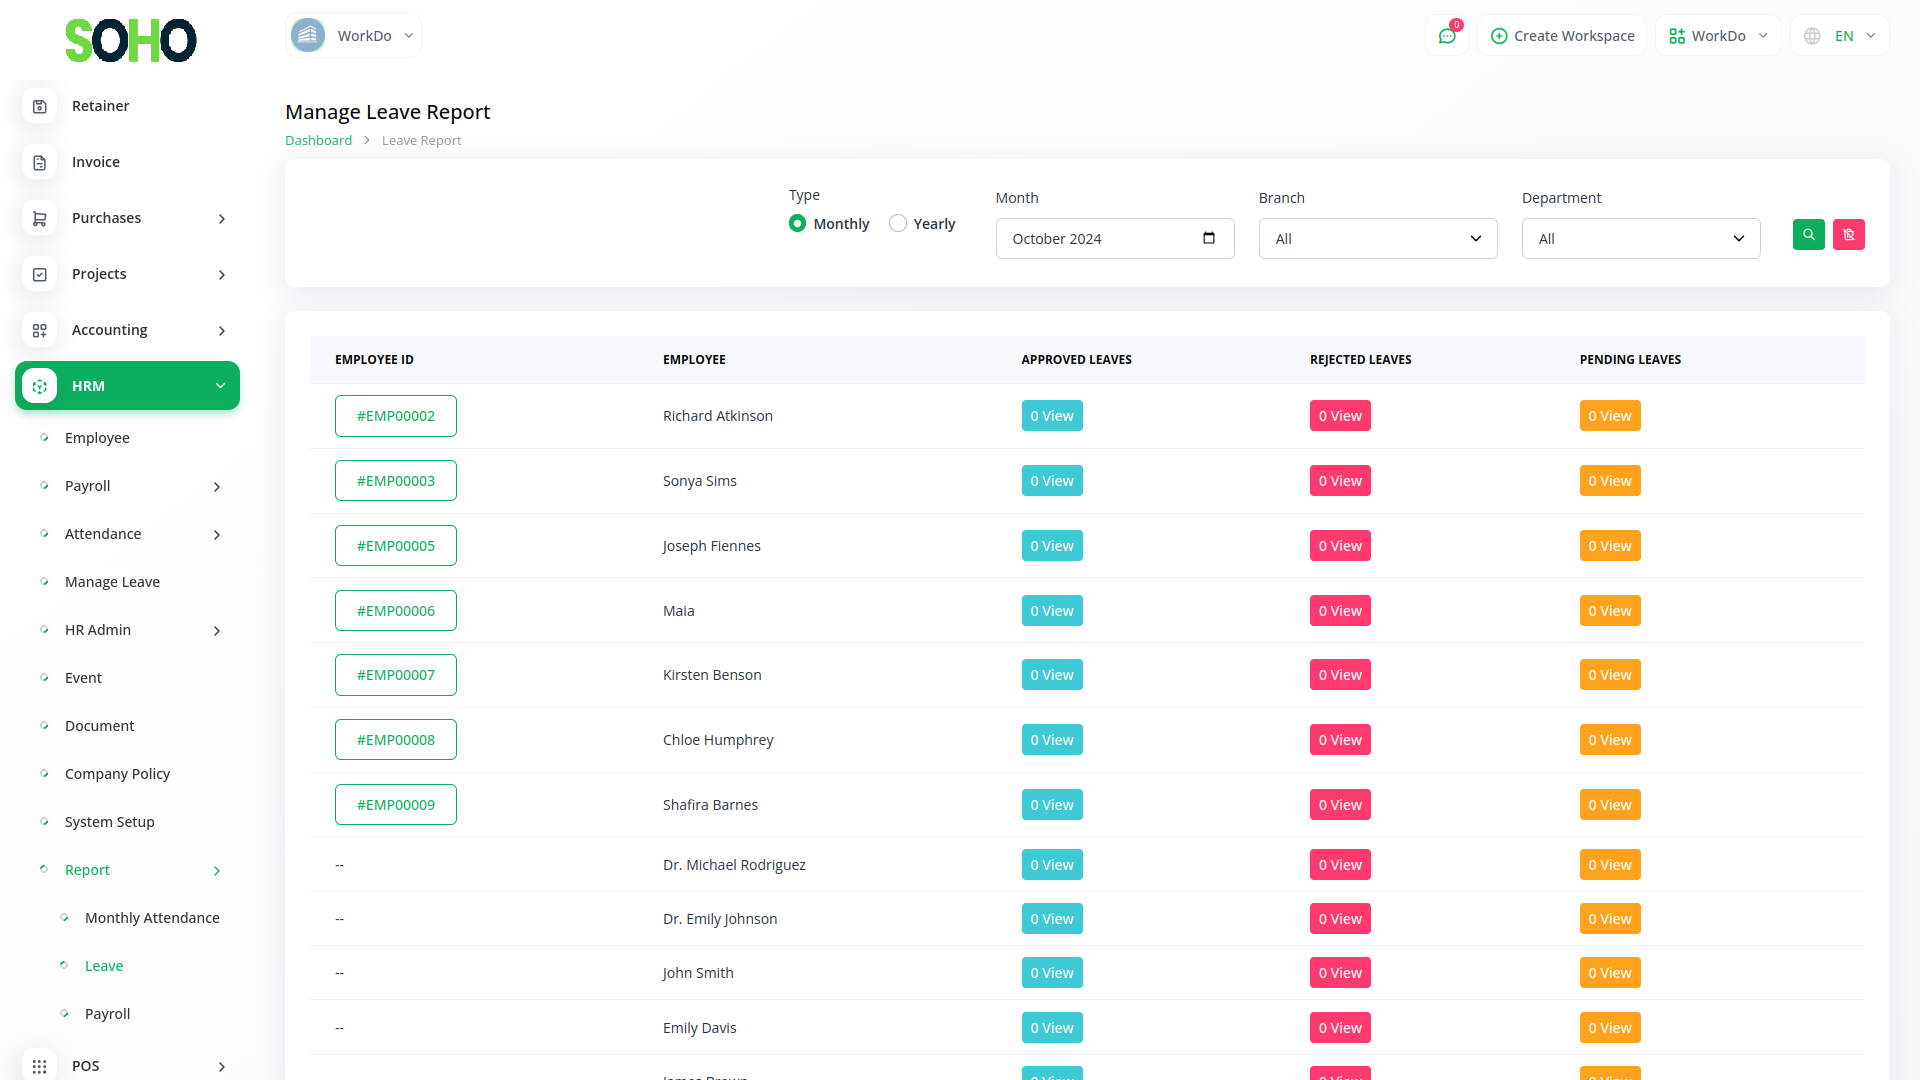Click the Retainer sidebar icon
Screen dimensions: 1920x1080
tap(40, 106)
